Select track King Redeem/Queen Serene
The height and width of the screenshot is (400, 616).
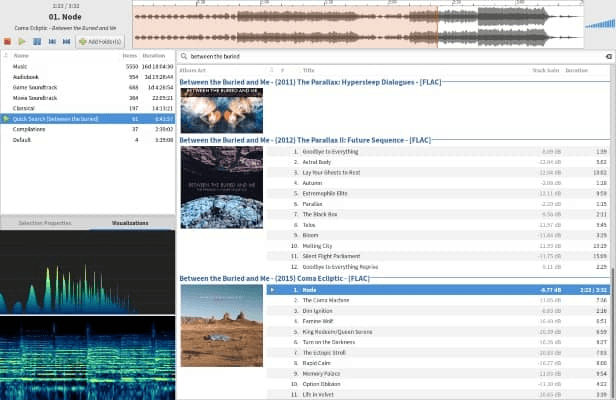coord(438,332)
